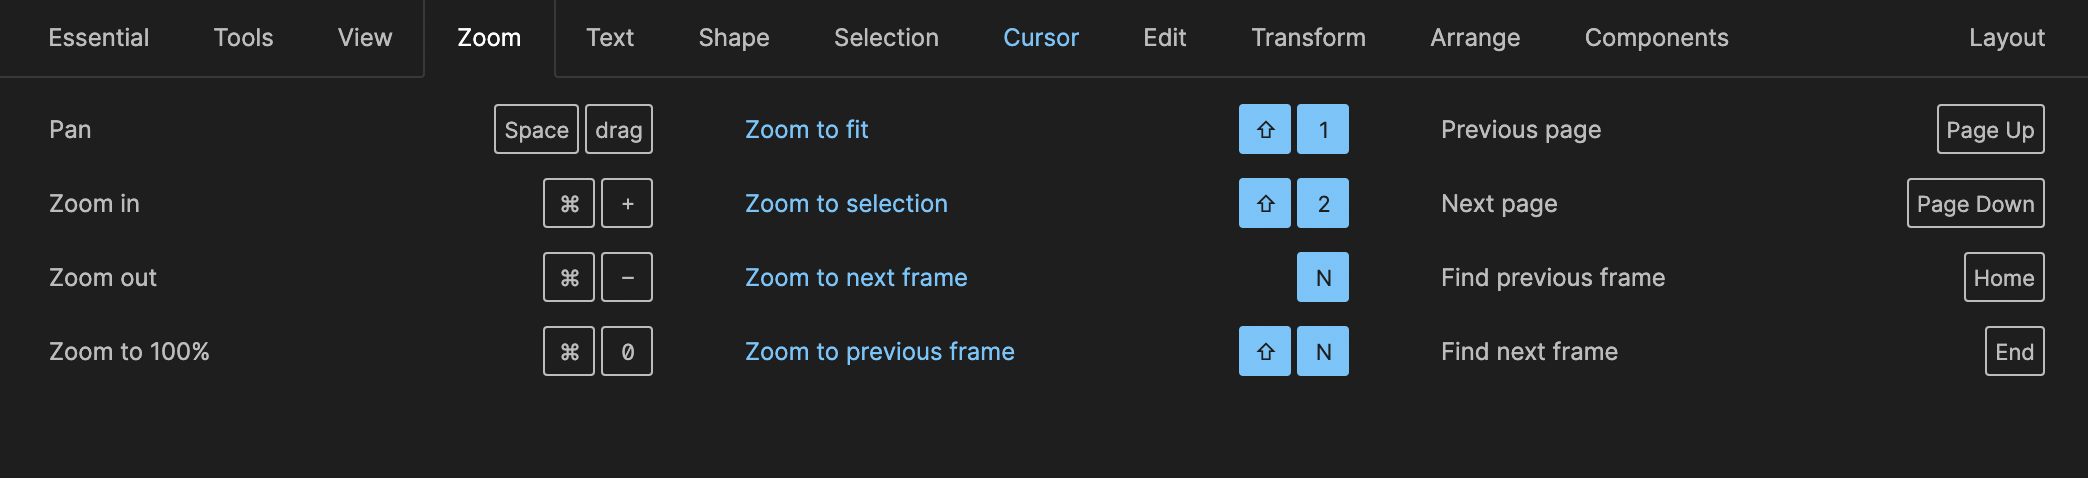Choose Zoom to previous frame shortcut
This screenshot has width=2088, height=478.
pyautogui.click(x=879, y=351)
